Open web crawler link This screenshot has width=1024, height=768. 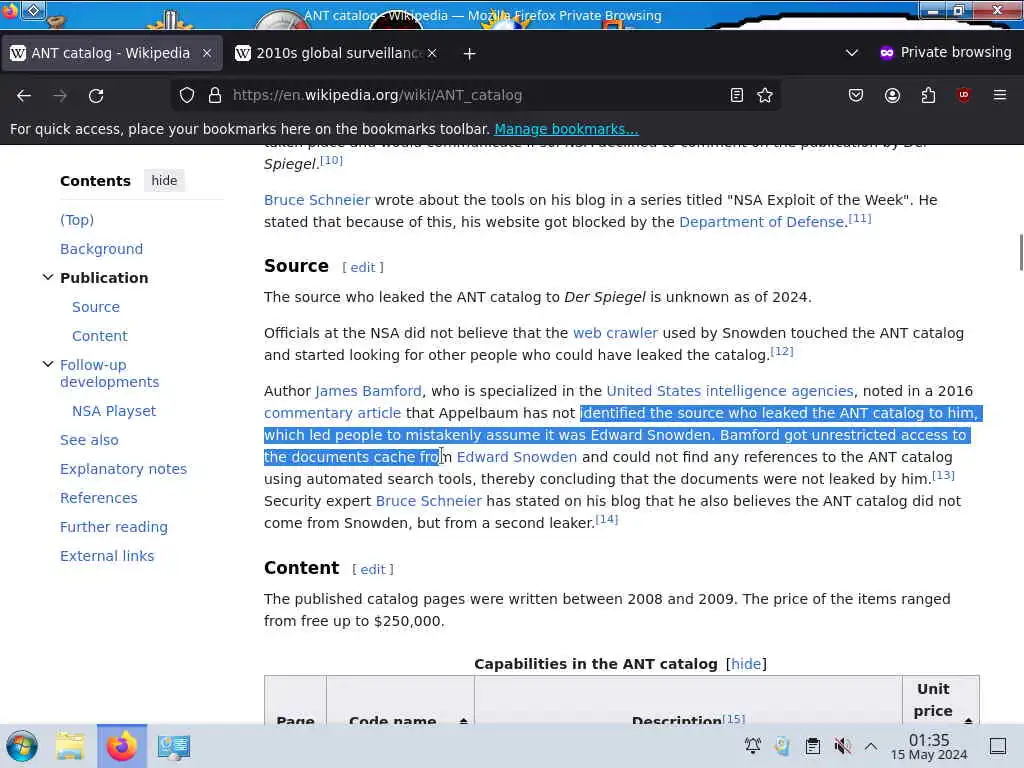[x=615, y=333]
